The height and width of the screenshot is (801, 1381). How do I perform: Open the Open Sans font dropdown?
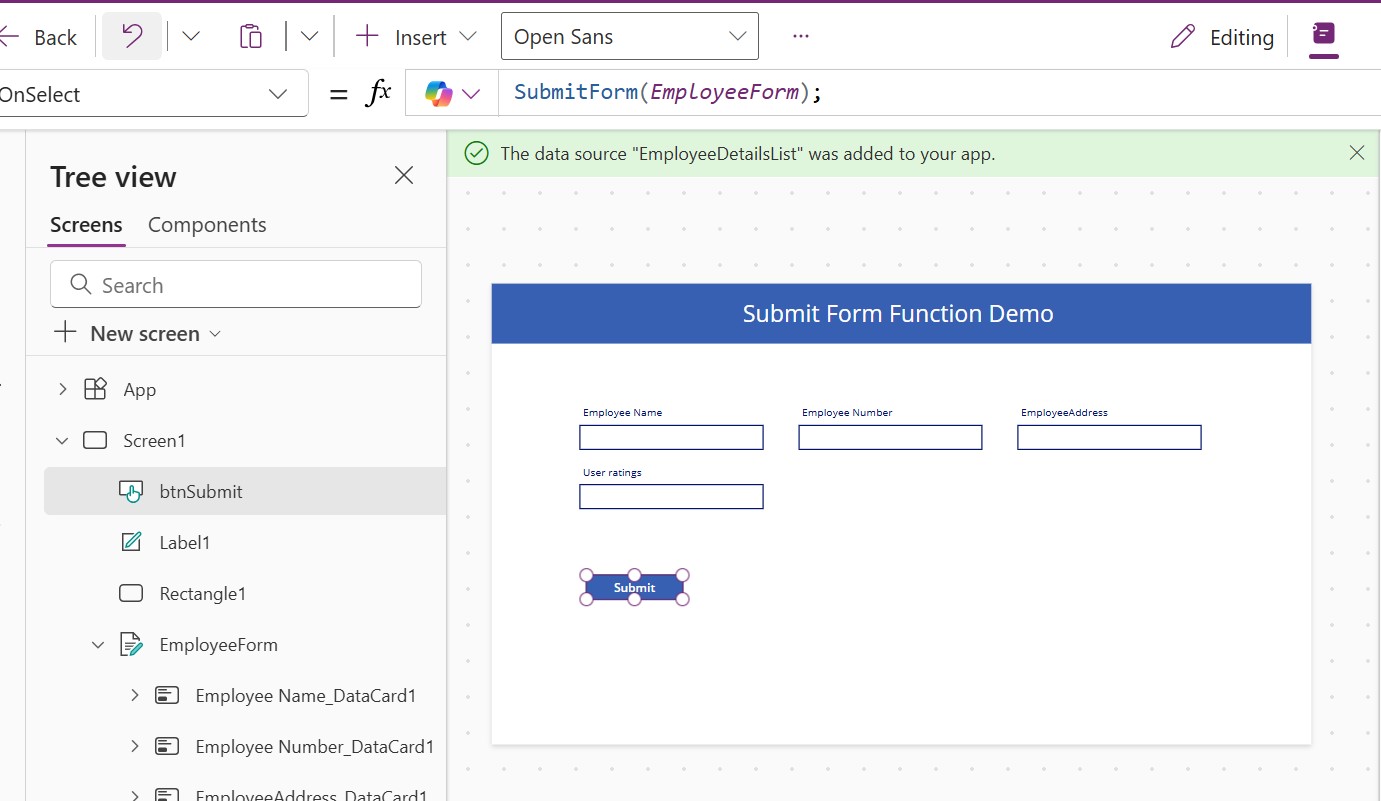click(x=629, y=37)
